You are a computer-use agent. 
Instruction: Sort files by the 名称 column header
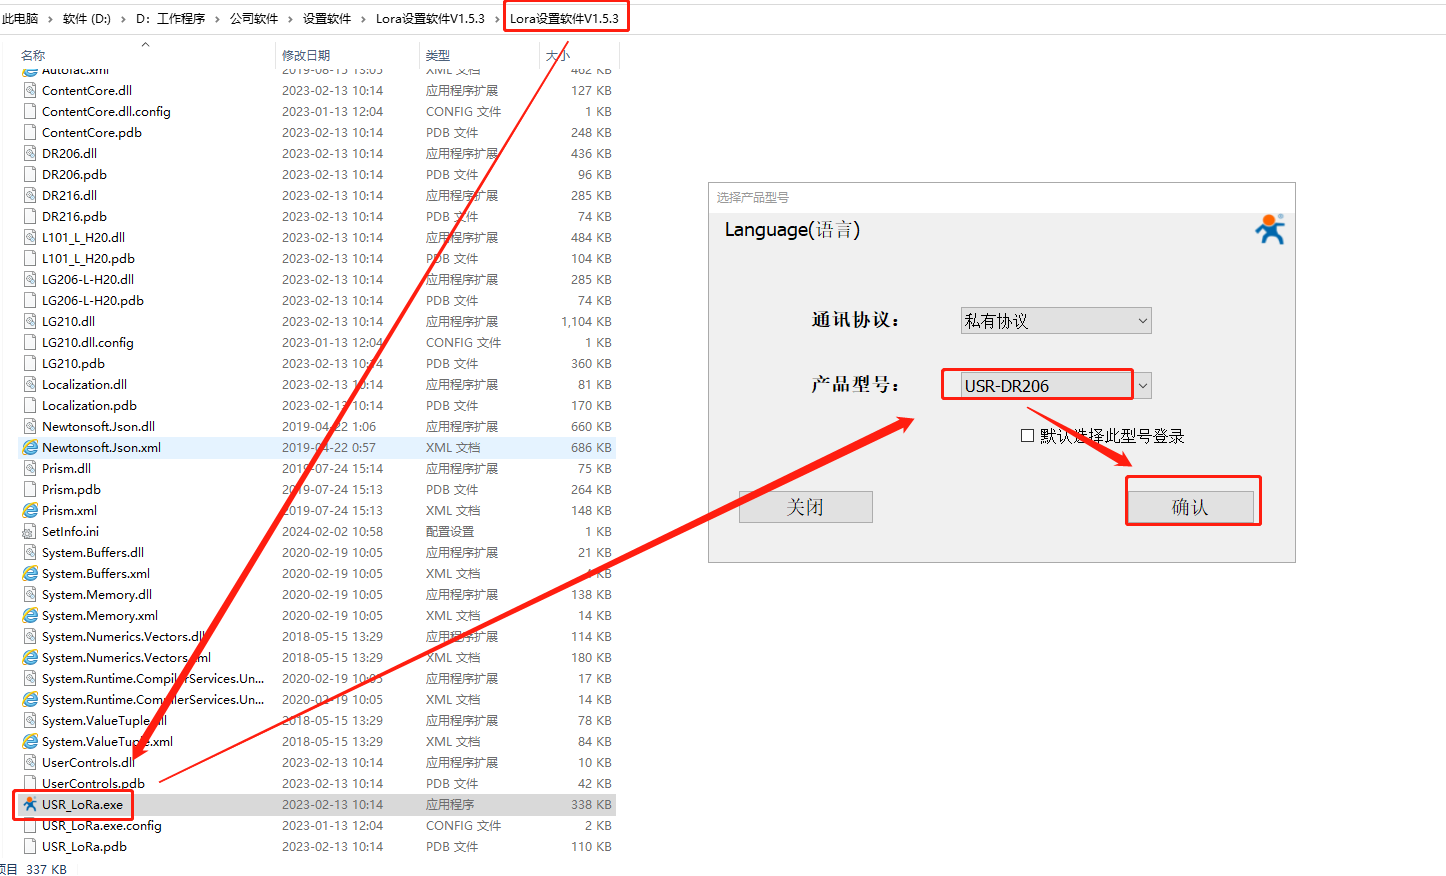(x=33, y=55)
